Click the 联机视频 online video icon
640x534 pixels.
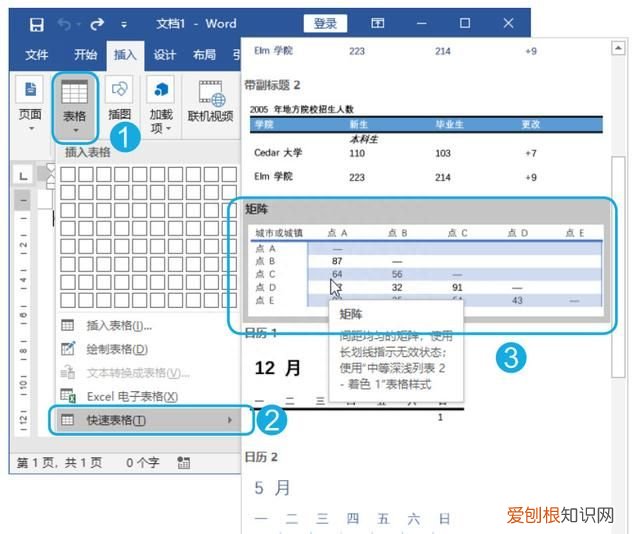point(211,93)
